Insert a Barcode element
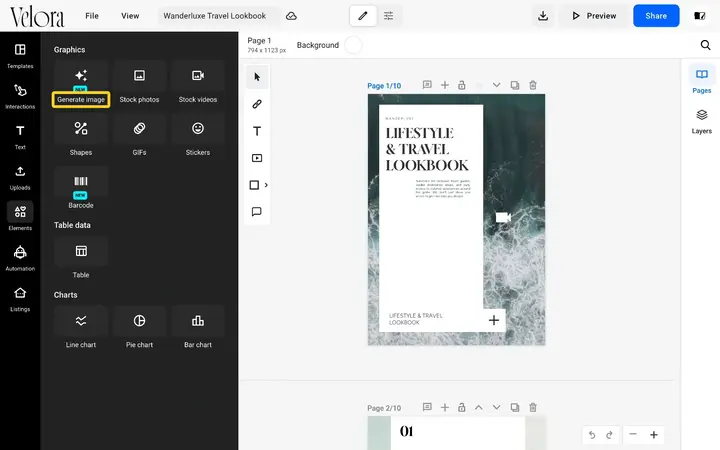The image size is (720, 450). tap(81, 190)
